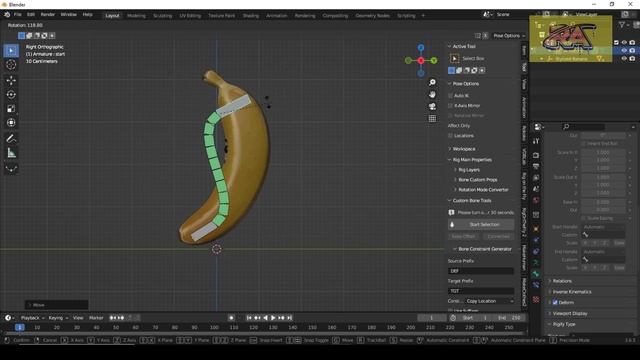Image resolution: width=640 pixels, height=360 pixels.
Task: Toggle Affect Only Locations checkbox
Action: click(x=451, y=136)
